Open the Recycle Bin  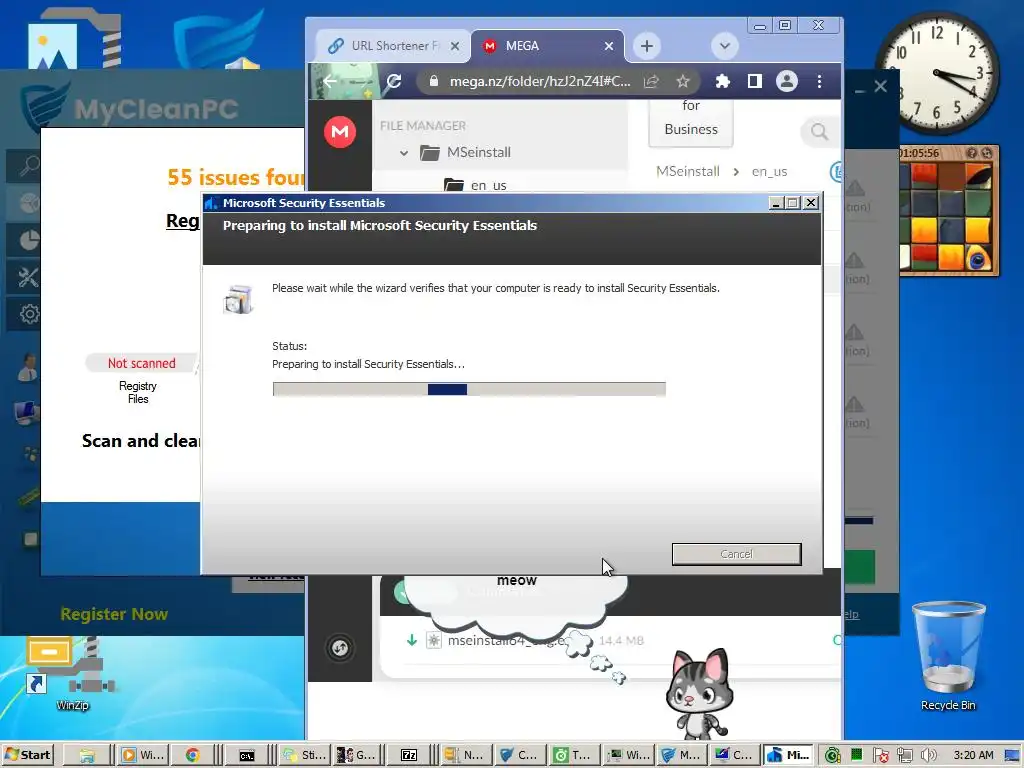[948, 656]
